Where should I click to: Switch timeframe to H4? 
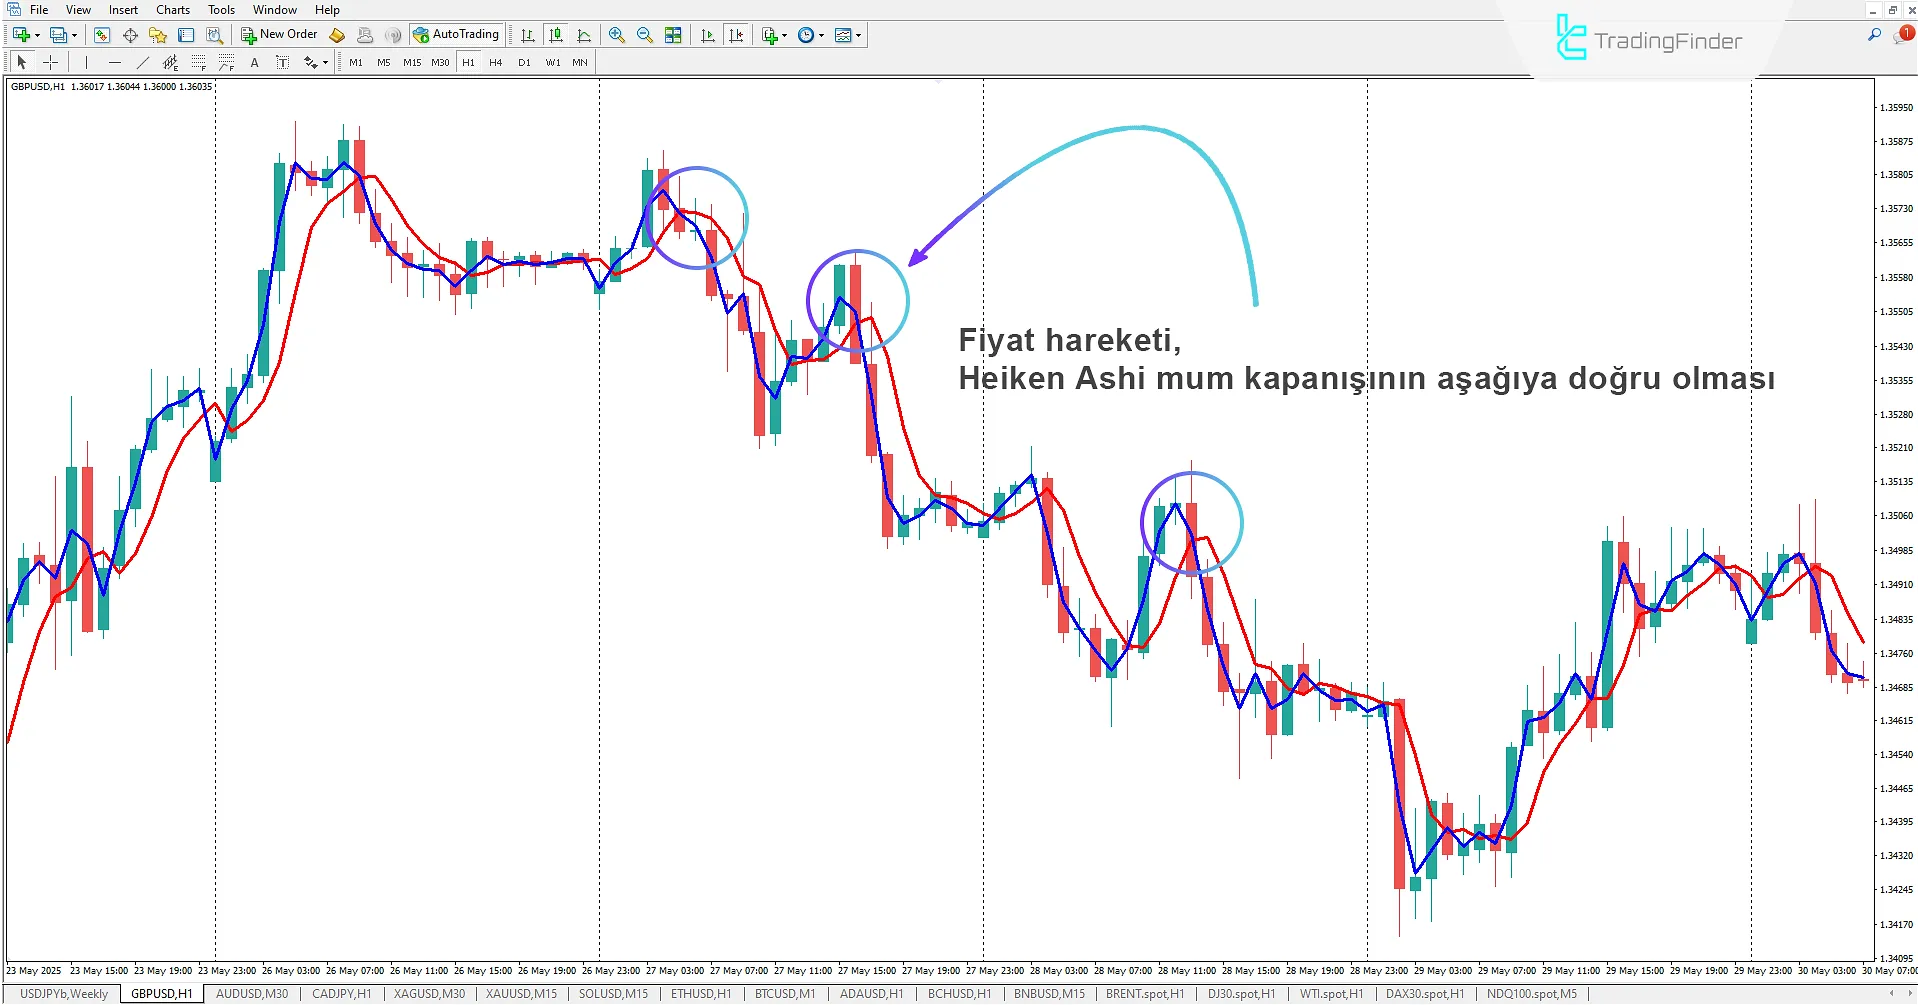pyautogui.click(x=495, y=61)
